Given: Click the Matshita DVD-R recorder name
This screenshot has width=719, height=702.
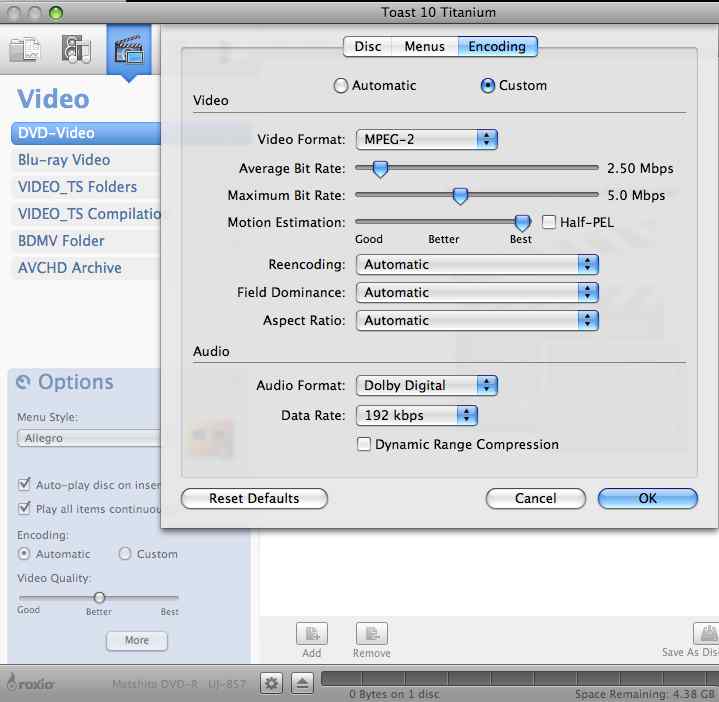Looking at the screenshot, I should pos(179,684).
